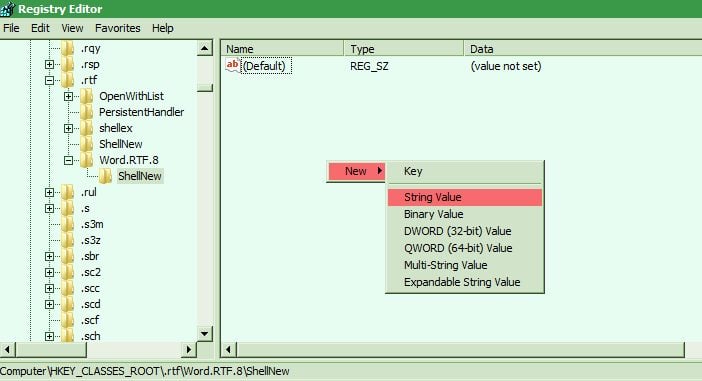The image size is (702, 381).
Task: Click values pane scroll left arrow
Action: (228, 349)
